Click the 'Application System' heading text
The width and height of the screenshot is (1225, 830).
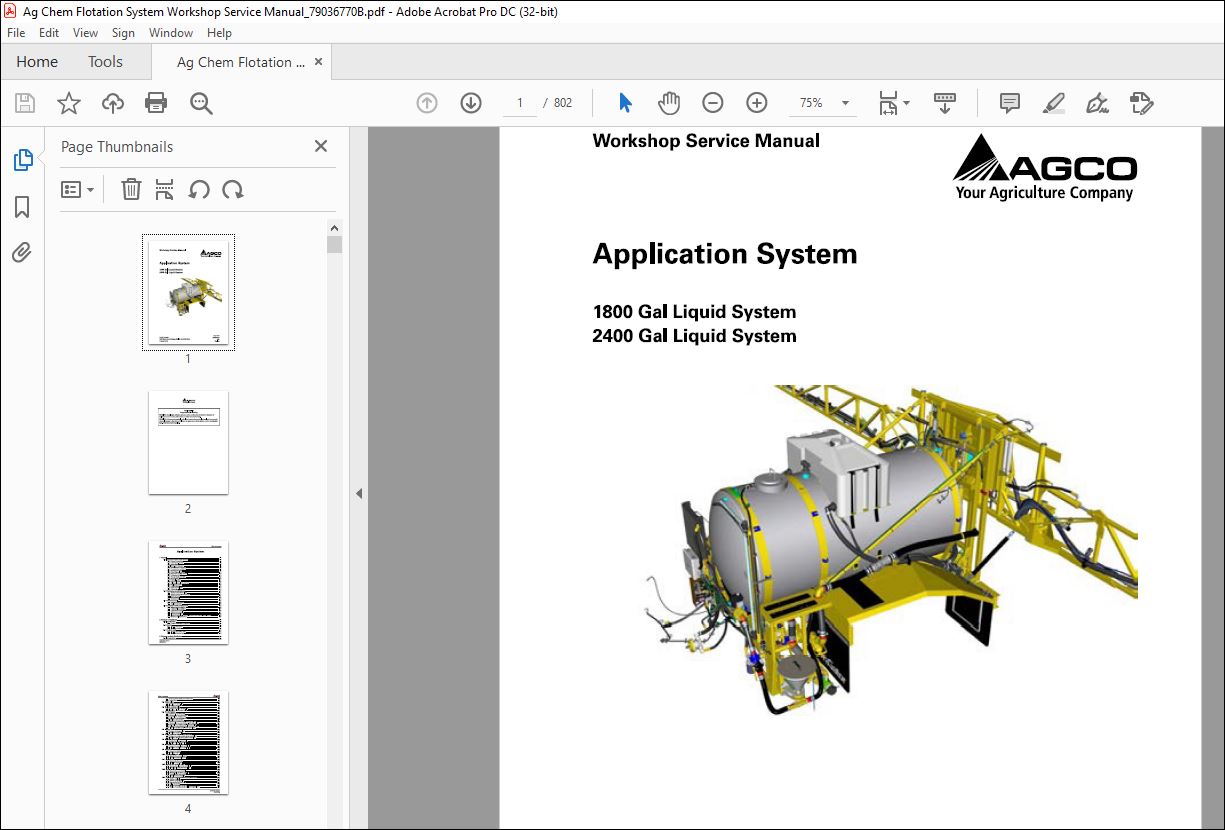click(x=725, y=254)
